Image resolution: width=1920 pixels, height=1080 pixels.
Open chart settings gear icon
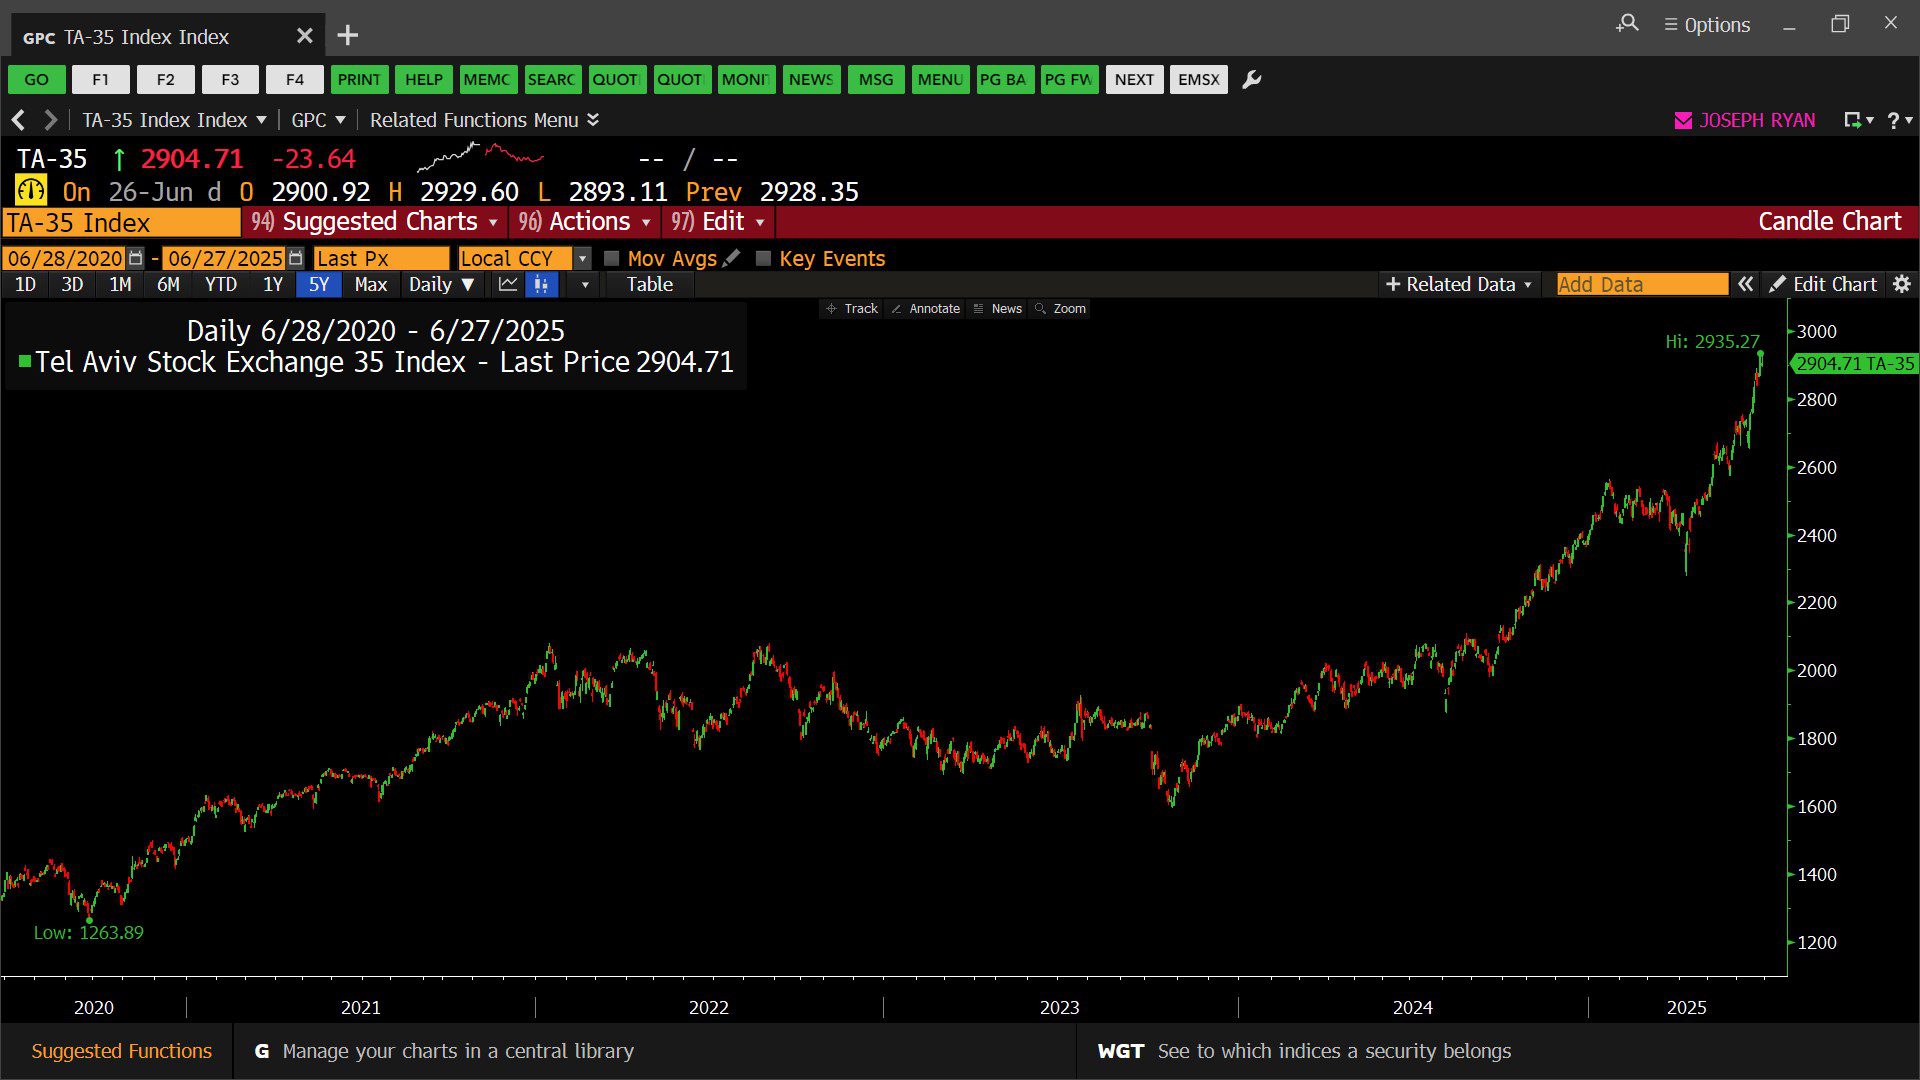(x=1901, y=285)
